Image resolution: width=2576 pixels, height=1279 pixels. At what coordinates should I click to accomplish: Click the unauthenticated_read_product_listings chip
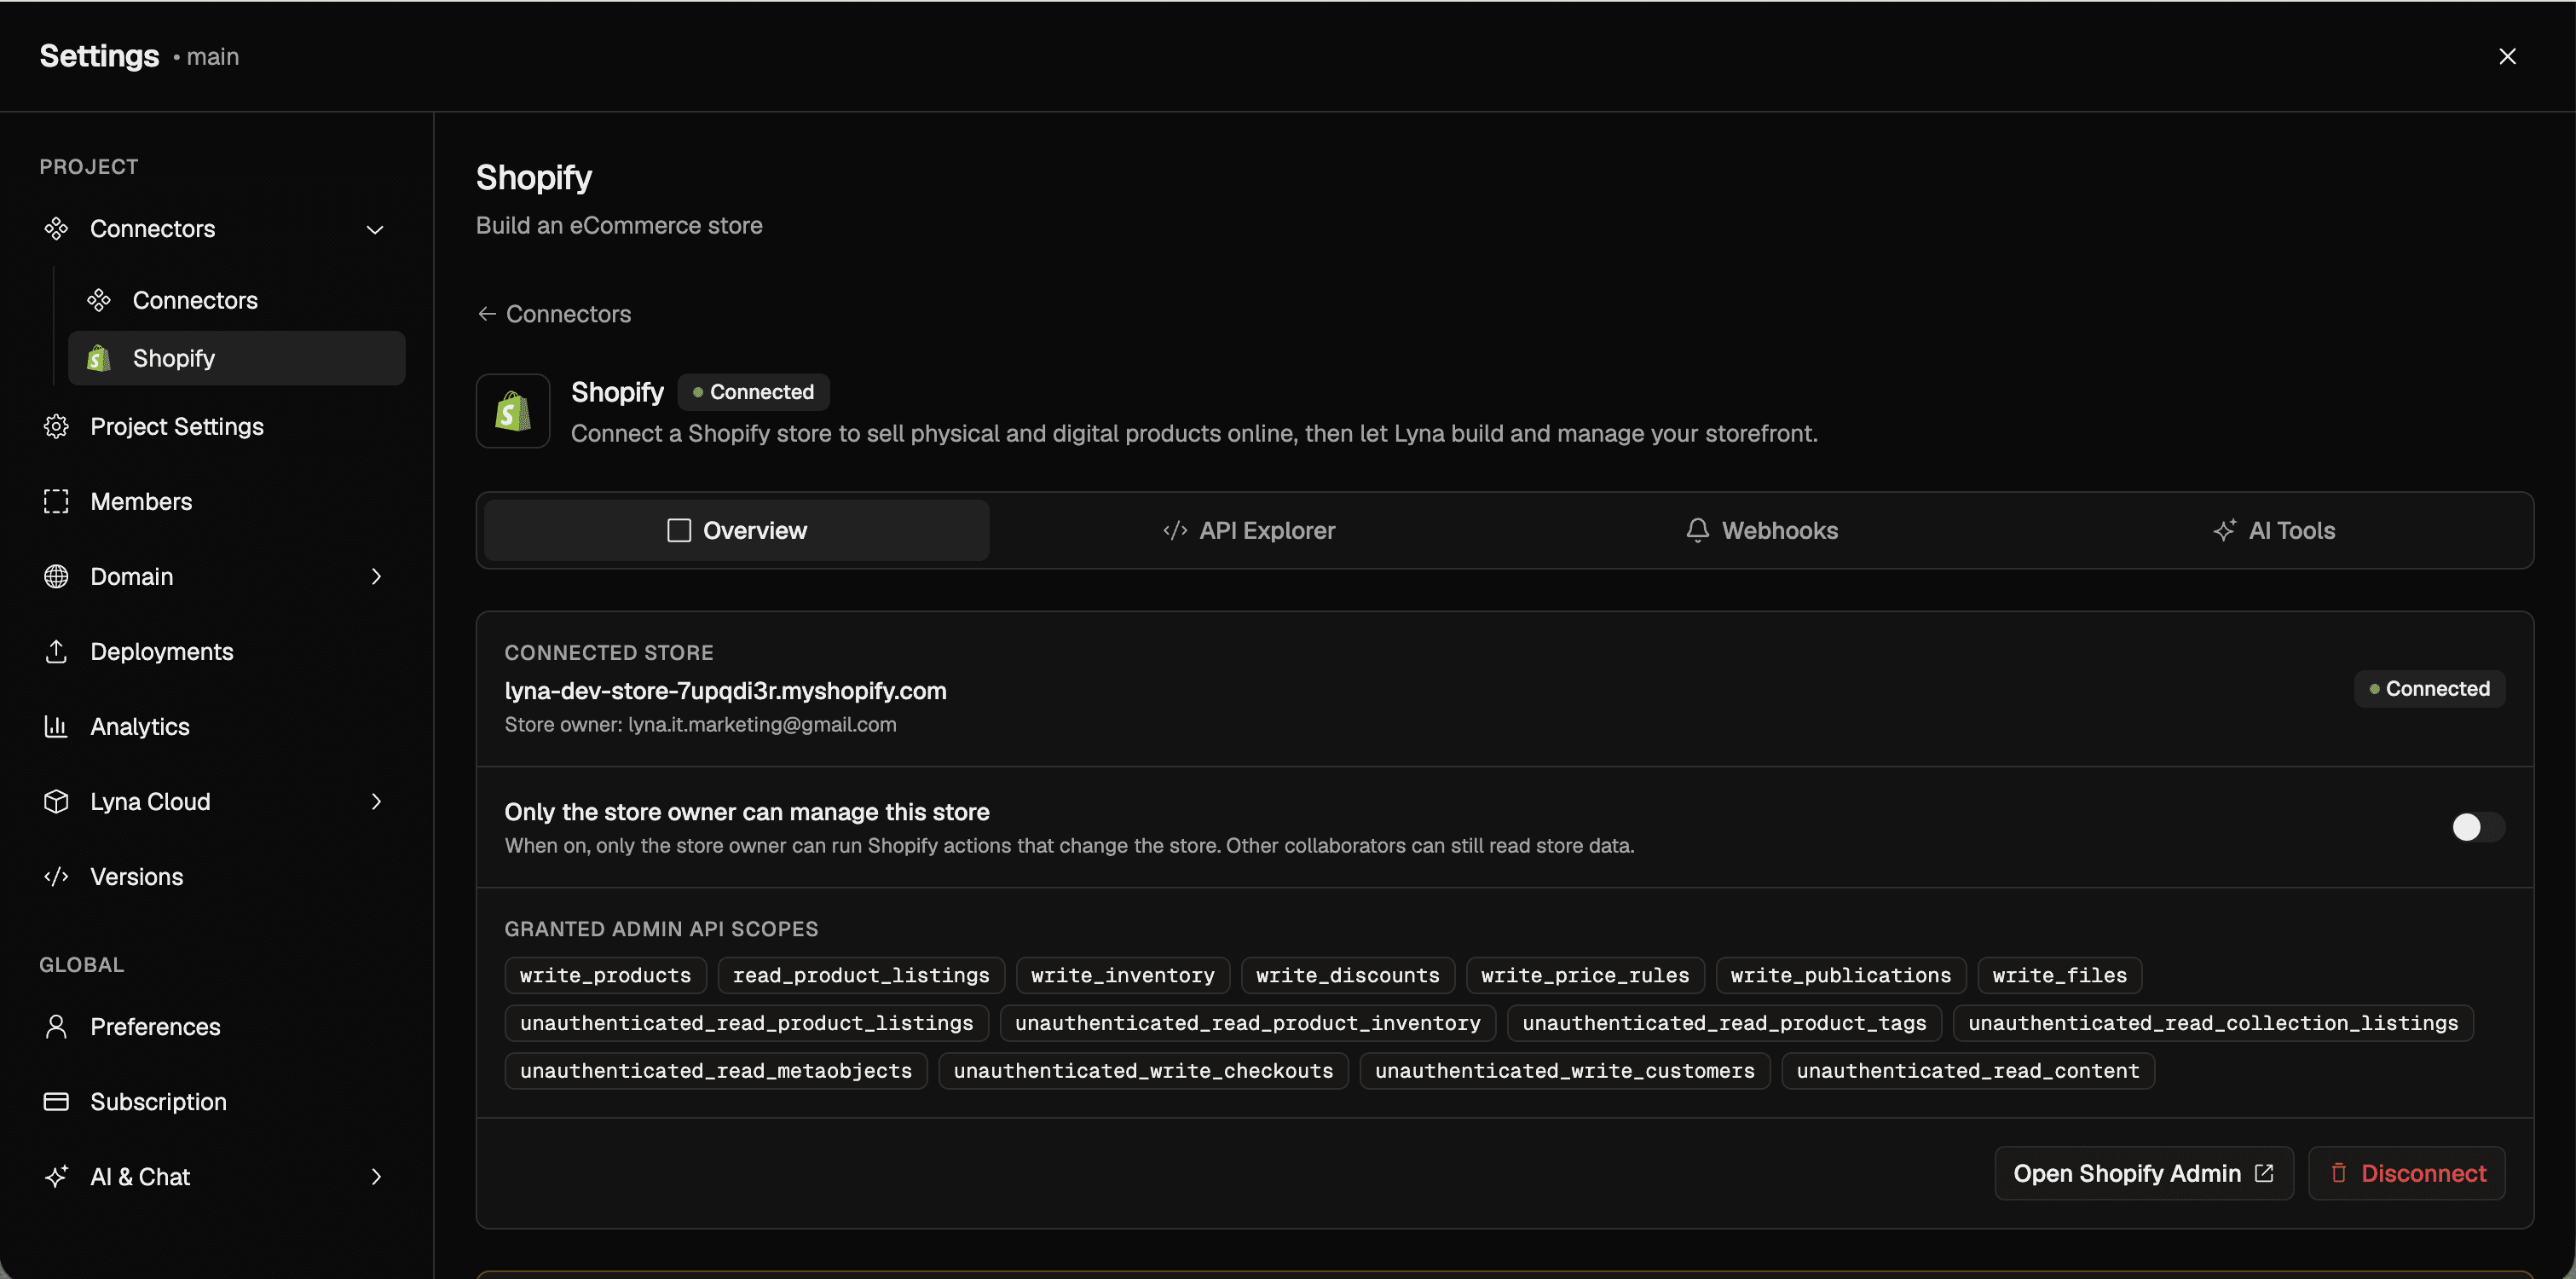747,1023
